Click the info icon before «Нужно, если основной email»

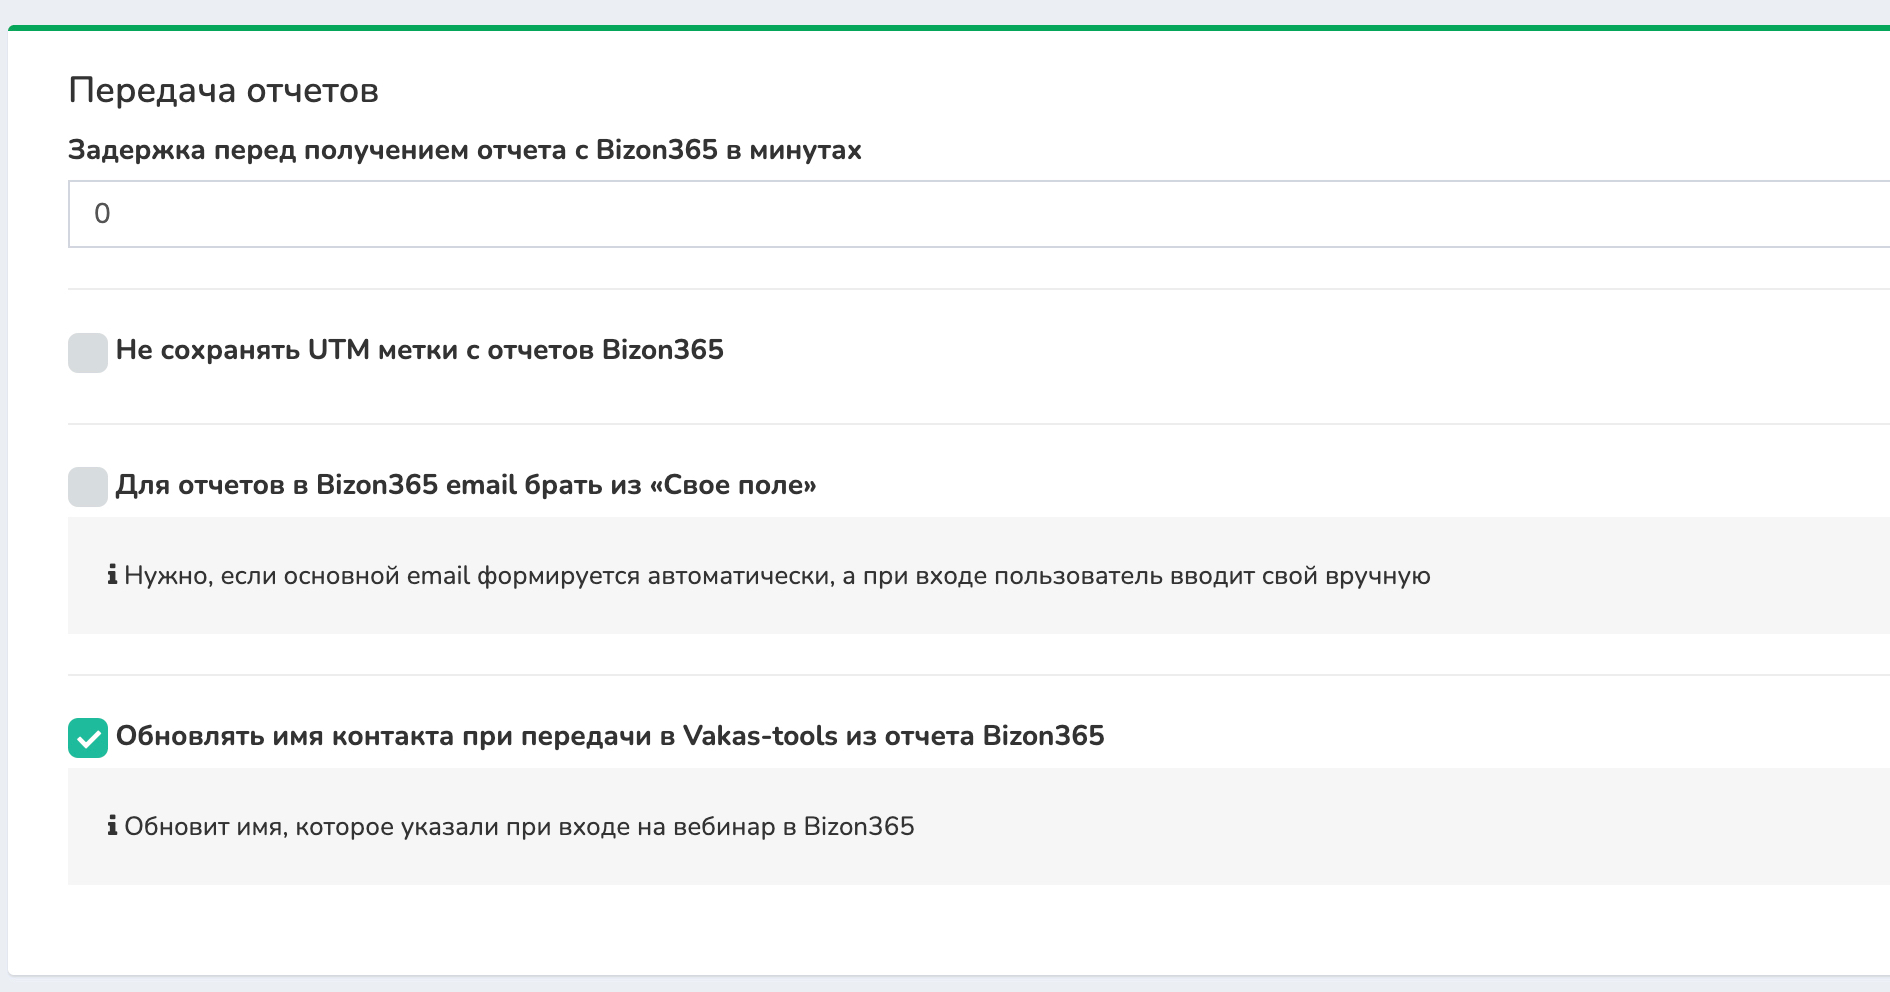[112, 575]
